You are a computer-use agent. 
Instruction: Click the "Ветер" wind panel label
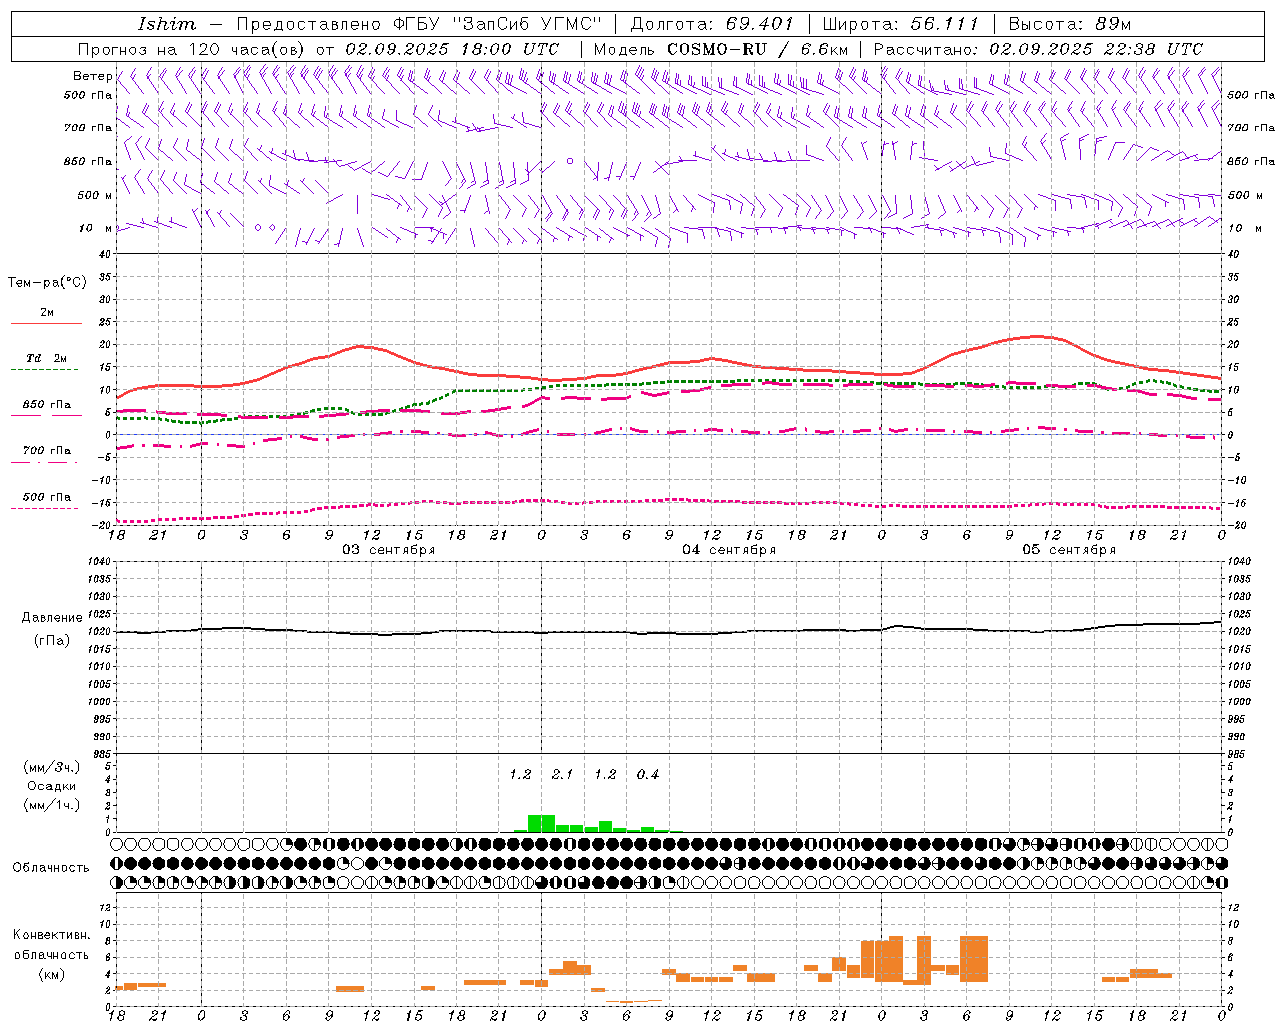pyautogui.click(x=92, y=76)
